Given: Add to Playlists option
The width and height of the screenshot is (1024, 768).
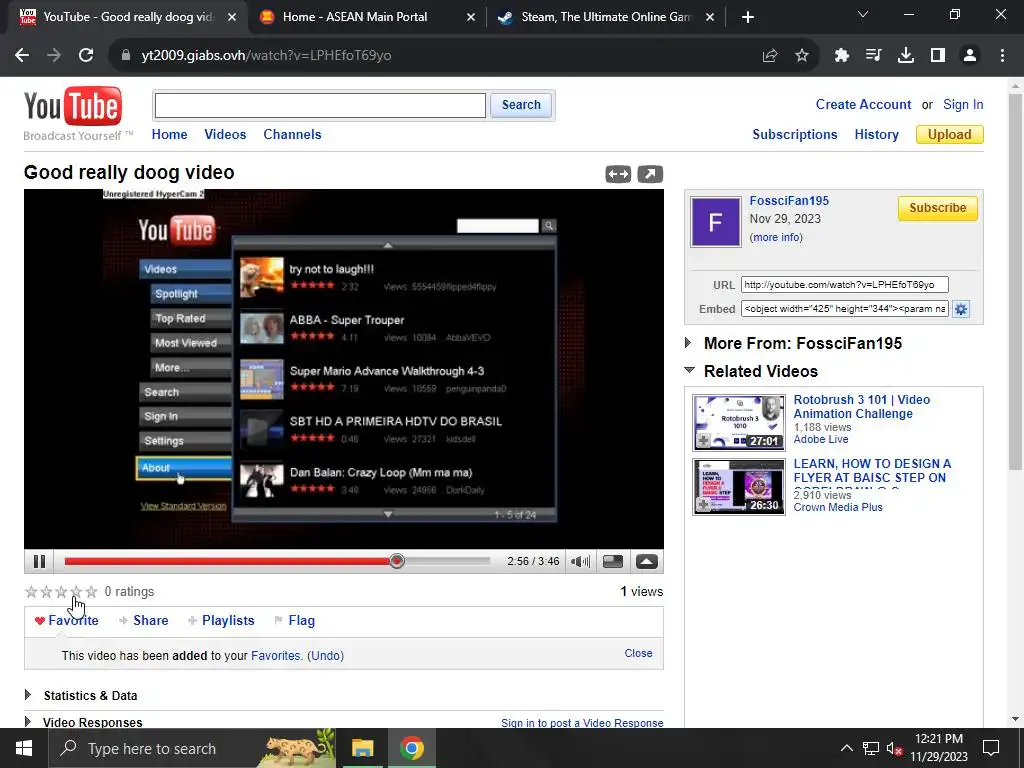Looking at the screenshot, I should (x=228, y=620).
